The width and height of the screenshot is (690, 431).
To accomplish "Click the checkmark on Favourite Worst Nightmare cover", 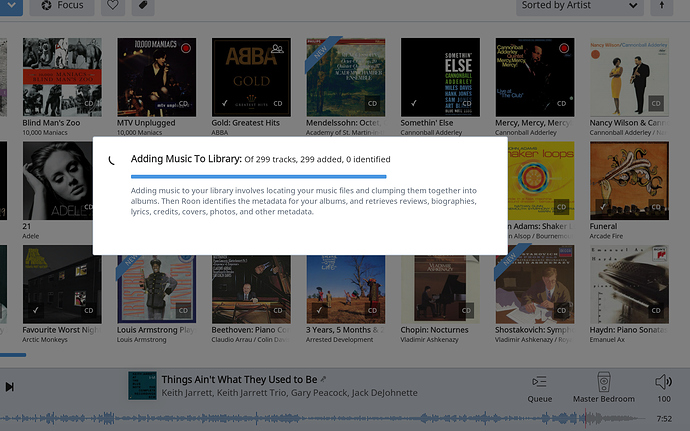I will click(36, 310).
